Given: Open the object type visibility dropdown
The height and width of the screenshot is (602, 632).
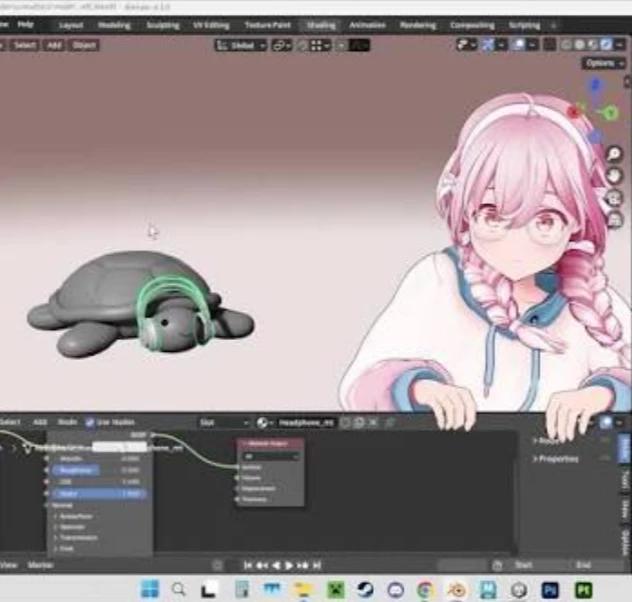Looking at the screenshot, I should click(x=467, y=44).
